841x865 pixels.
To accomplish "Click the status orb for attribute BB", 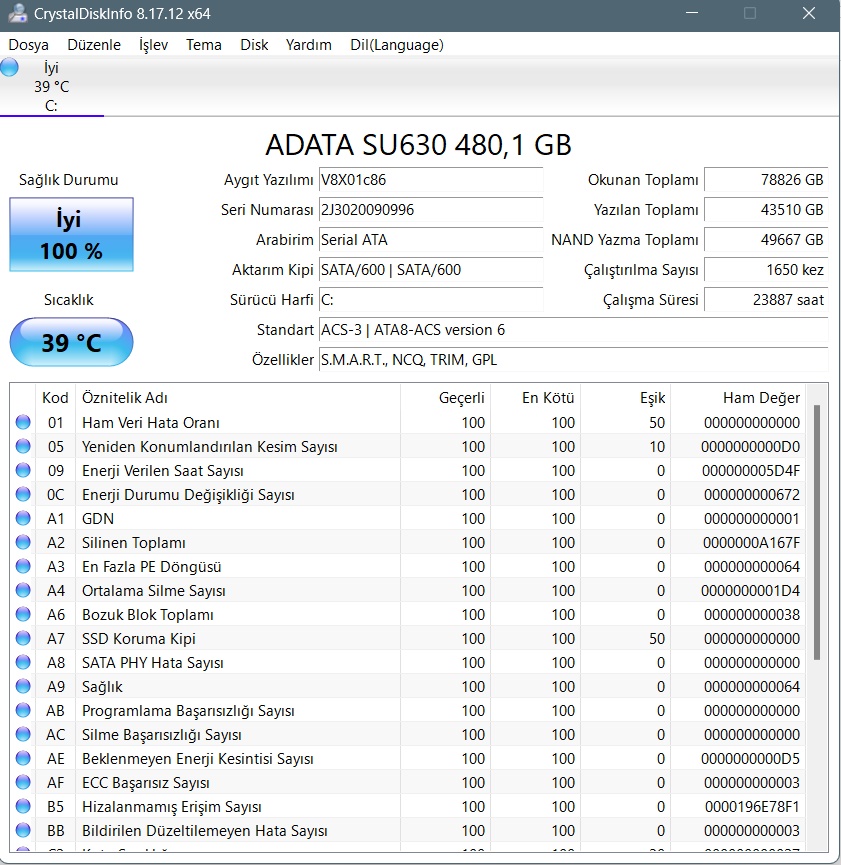I will pyautogui.click(x=23, y=830).
